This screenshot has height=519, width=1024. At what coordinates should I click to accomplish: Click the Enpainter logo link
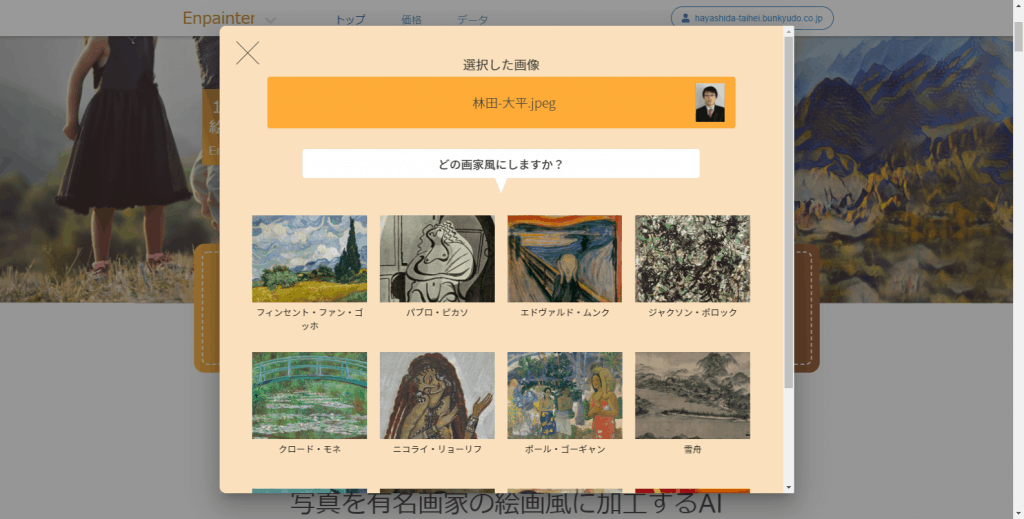(x=219, y=18)
